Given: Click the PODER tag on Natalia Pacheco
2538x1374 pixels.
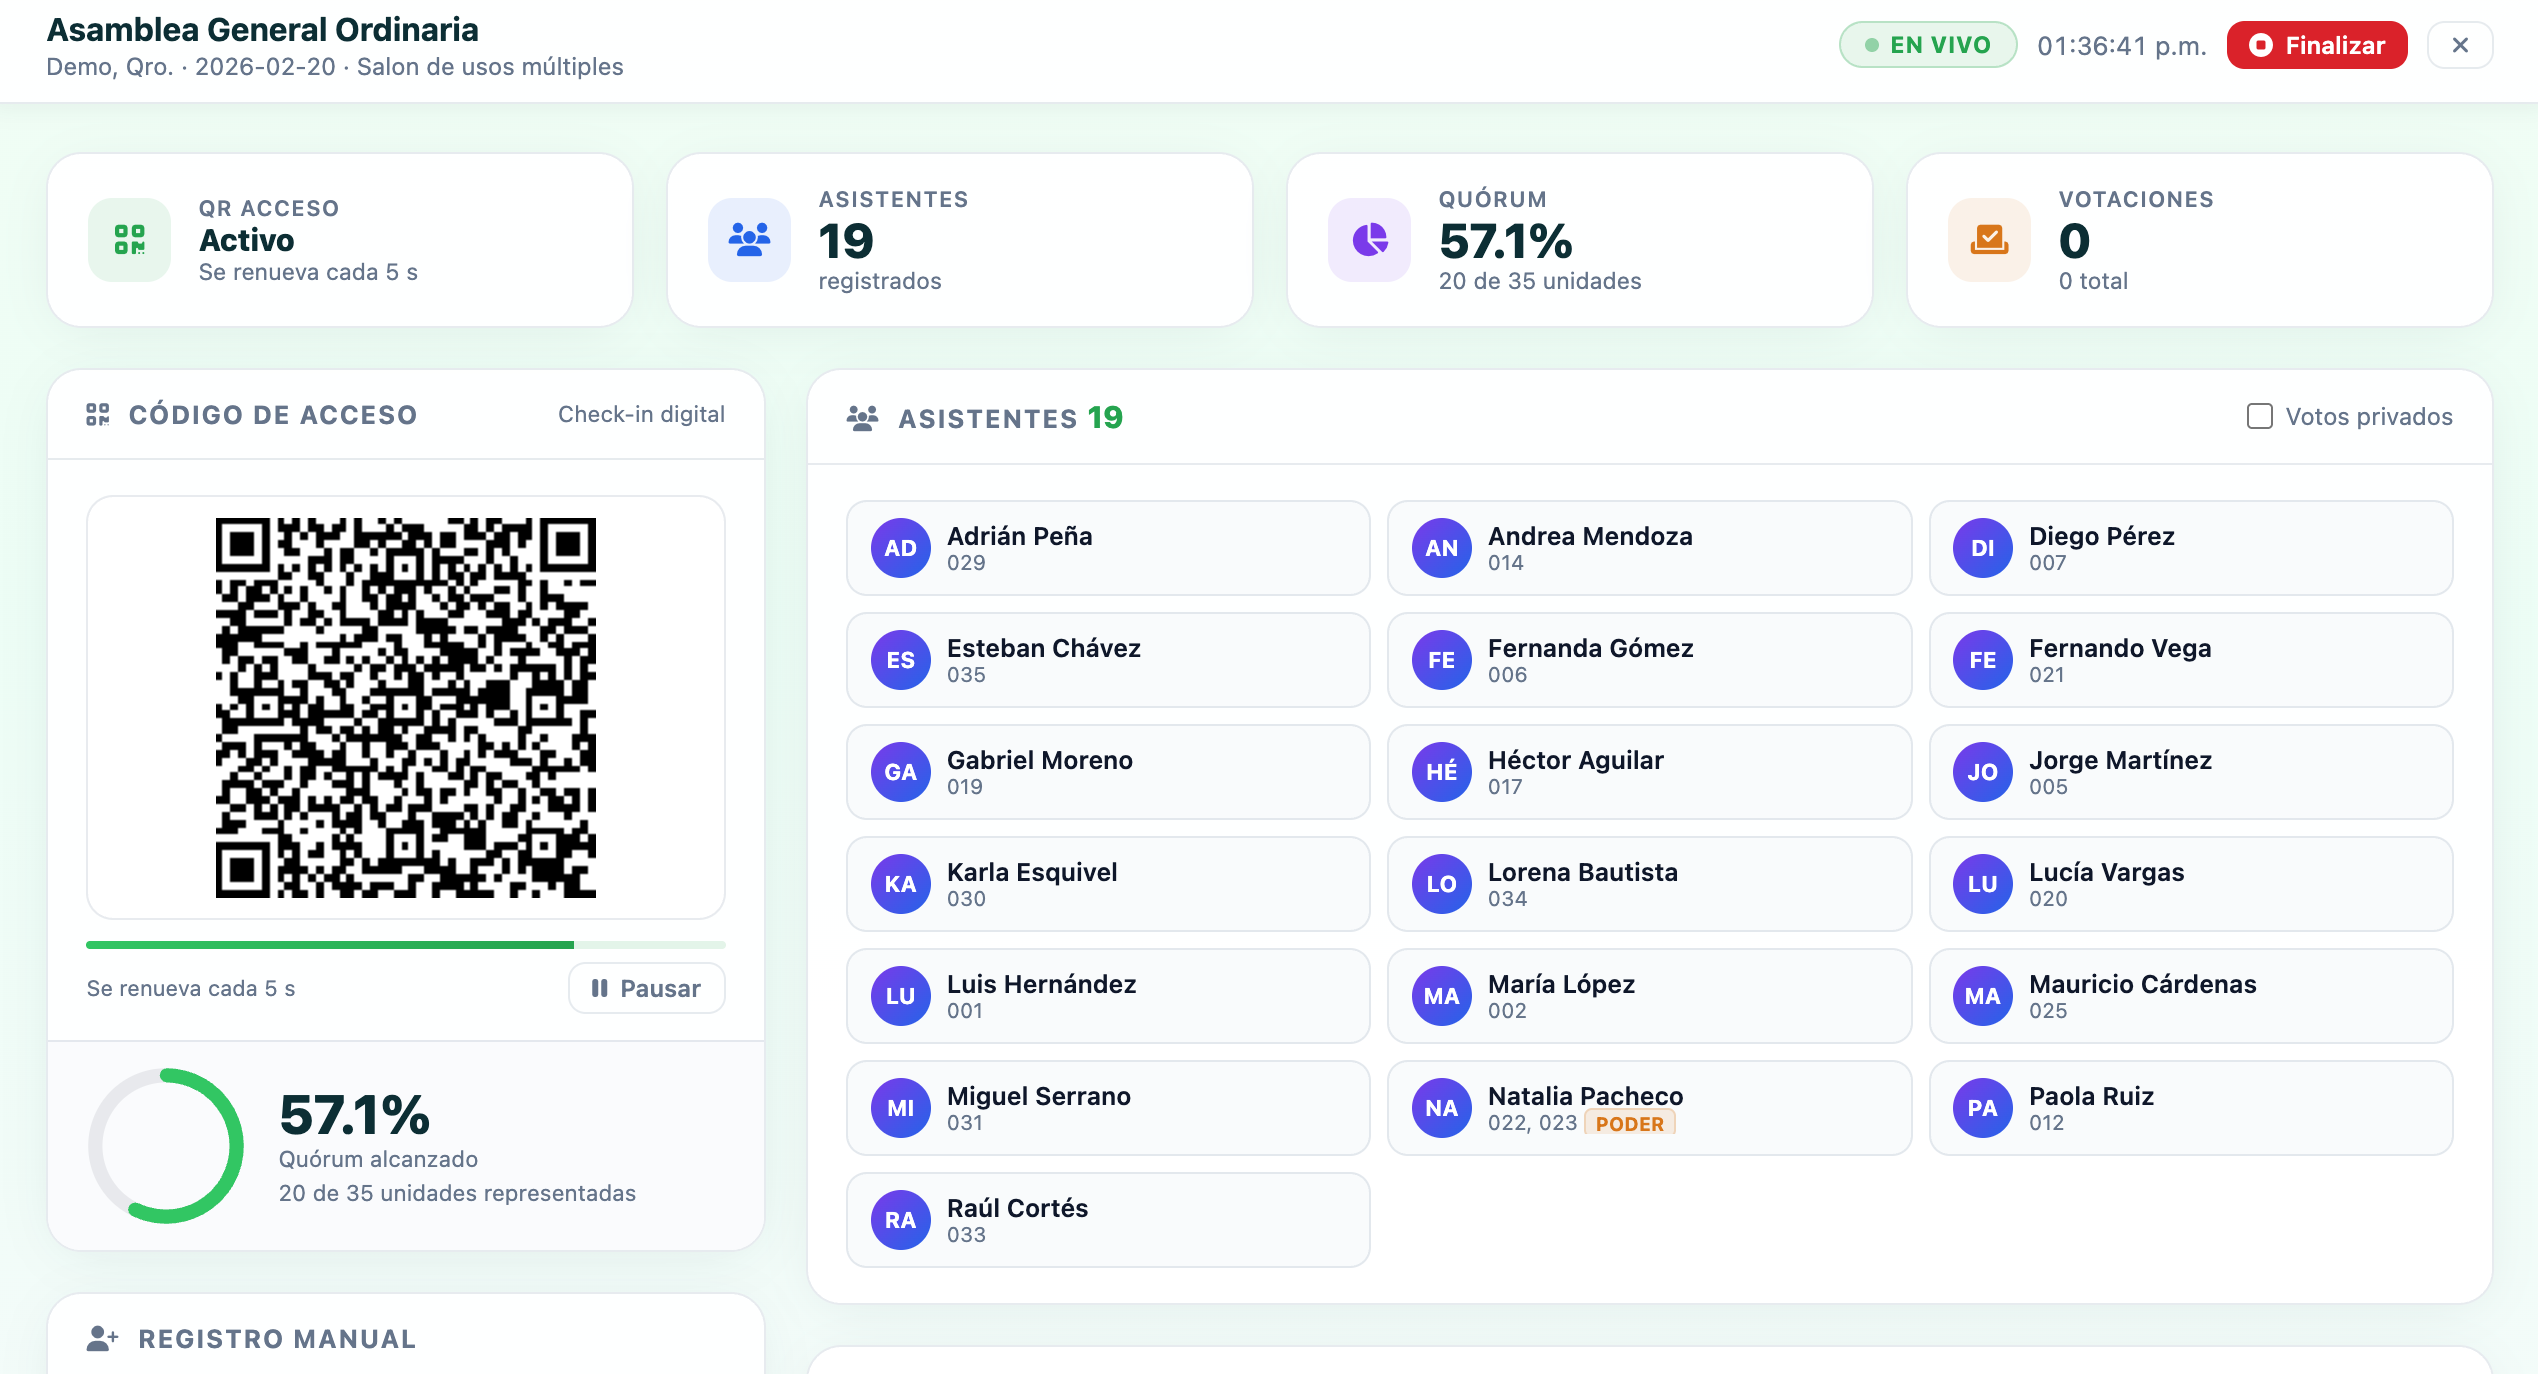Looking at the screenshot, I should click(1629, 1124).
